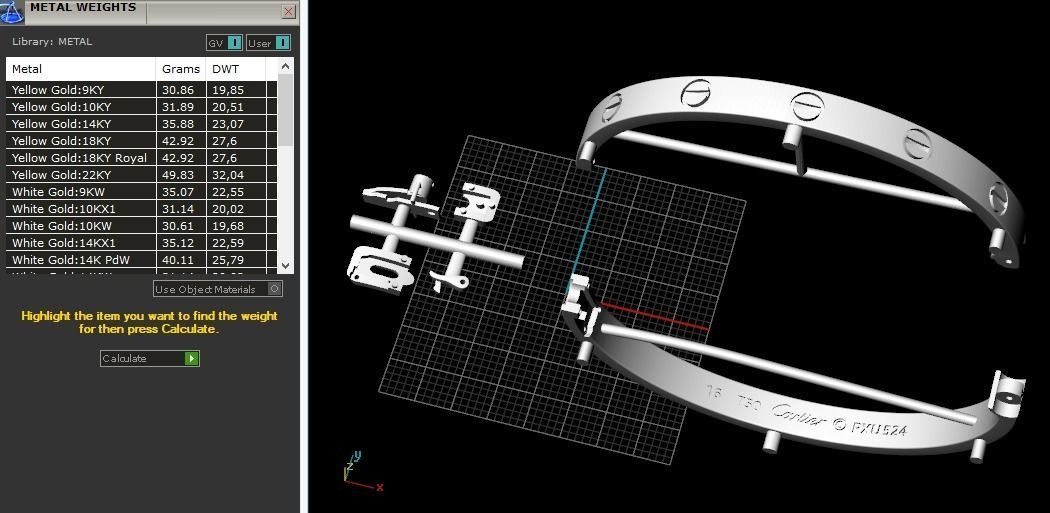Select the Yellow Gold:14KY row
The width and height of the screenshot is (1050, 513).
141,124
